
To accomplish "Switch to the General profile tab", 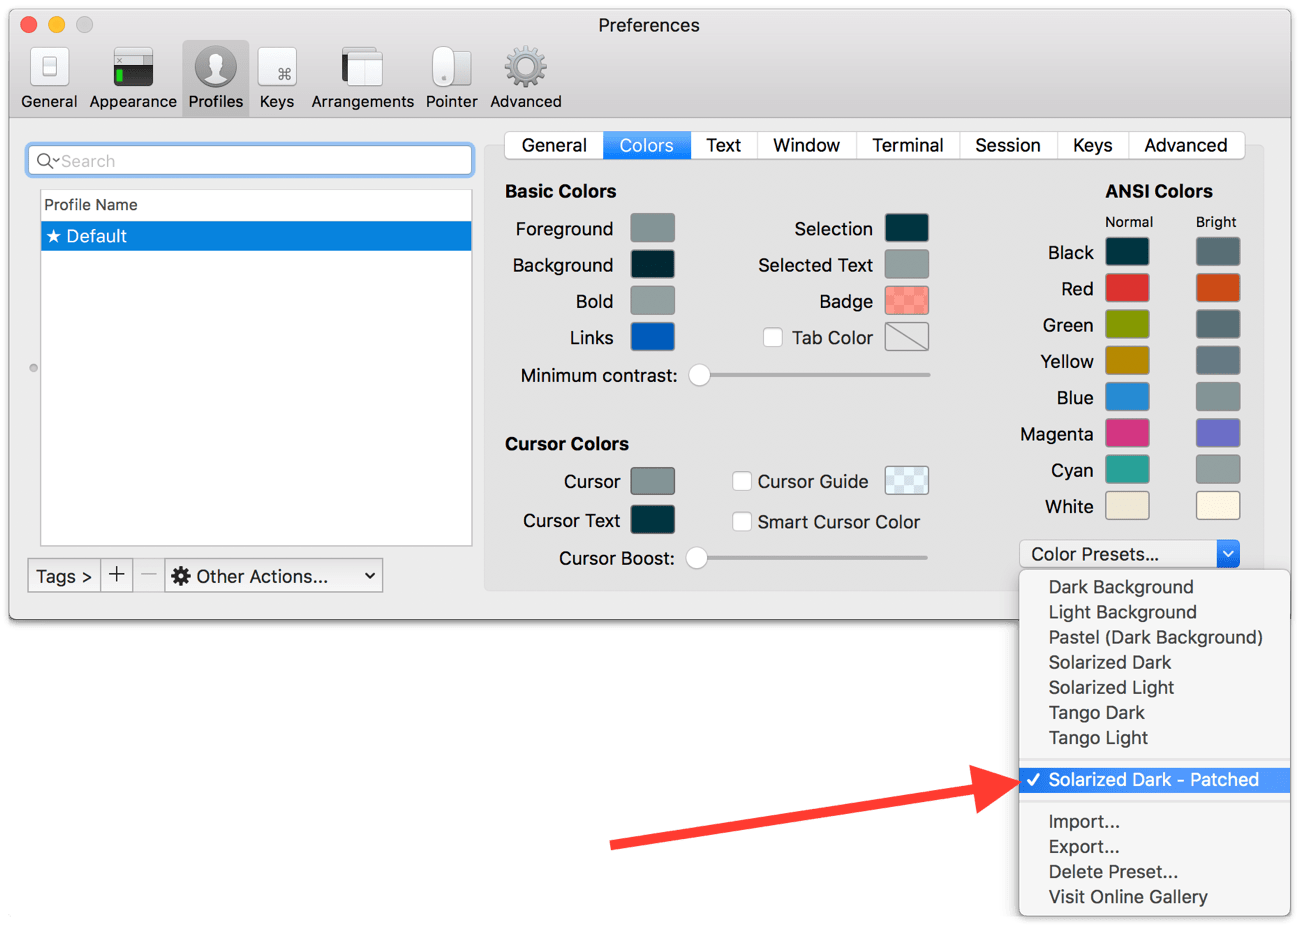I will (x=554, y=145).
